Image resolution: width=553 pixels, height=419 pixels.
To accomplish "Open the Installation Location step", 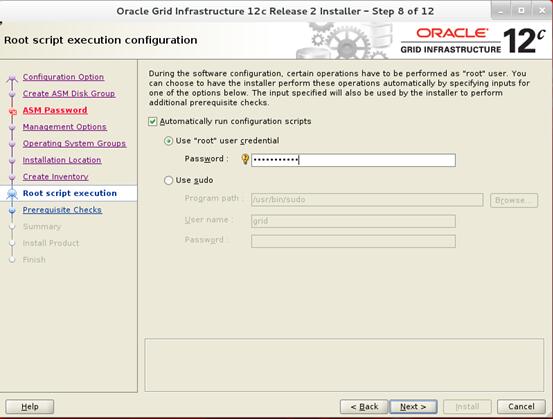I will 62,160.
